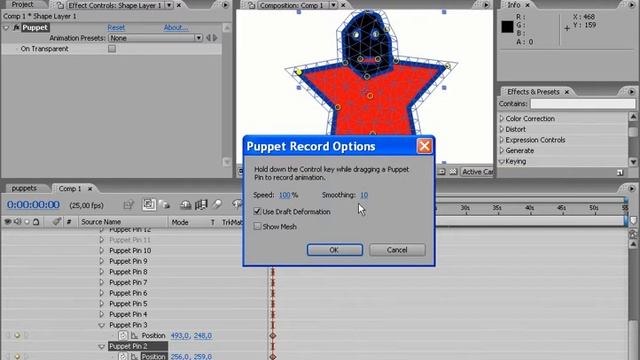
Task: Expand Puppet Pin 10 properties
Action: pyautogui.click(x=102, y=250)
